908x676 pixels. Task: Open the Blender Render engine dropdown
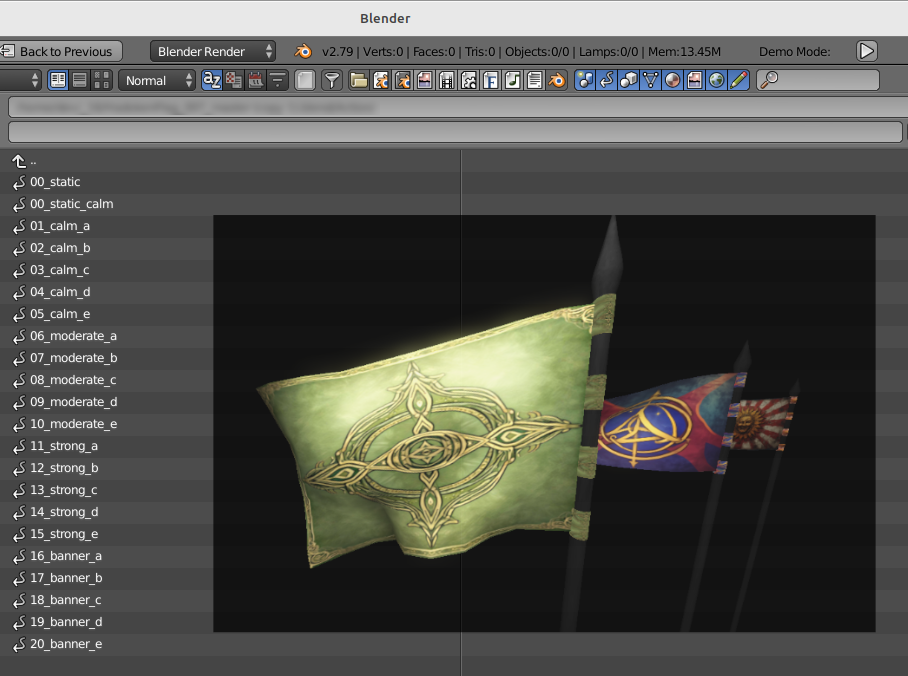coord(213,51)
